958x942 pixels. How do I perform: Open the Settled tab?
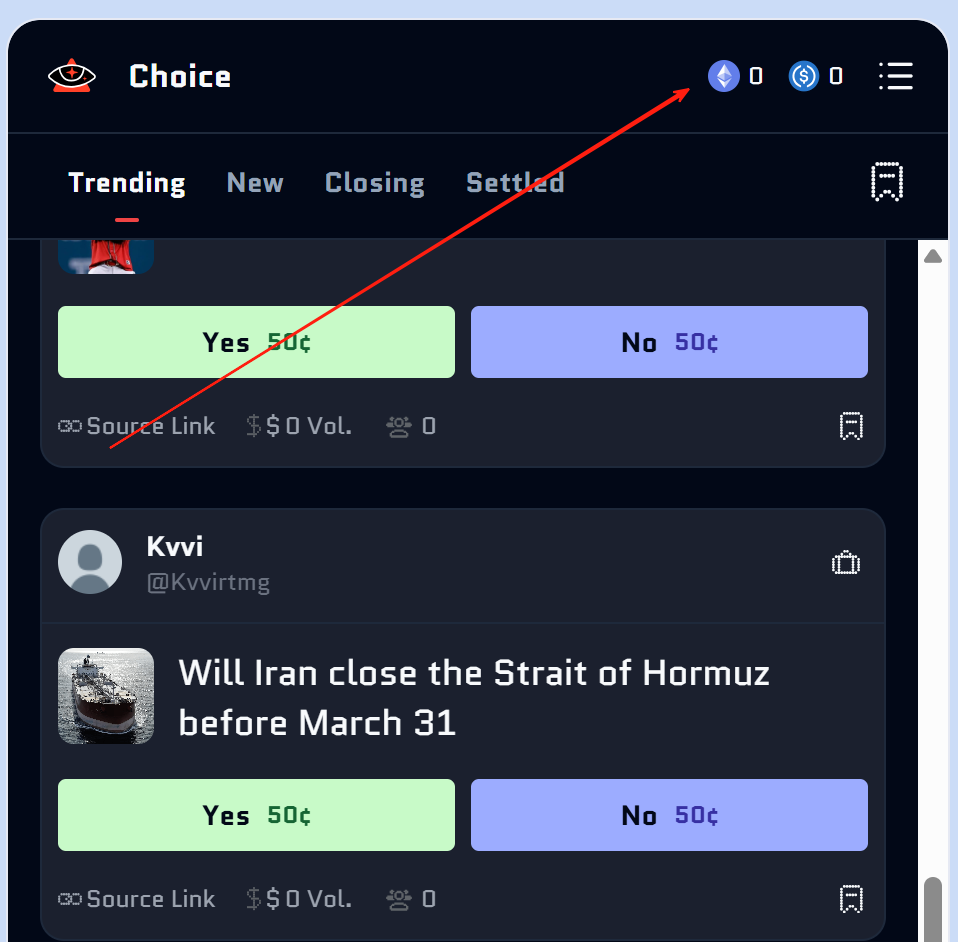click(515, 183)
